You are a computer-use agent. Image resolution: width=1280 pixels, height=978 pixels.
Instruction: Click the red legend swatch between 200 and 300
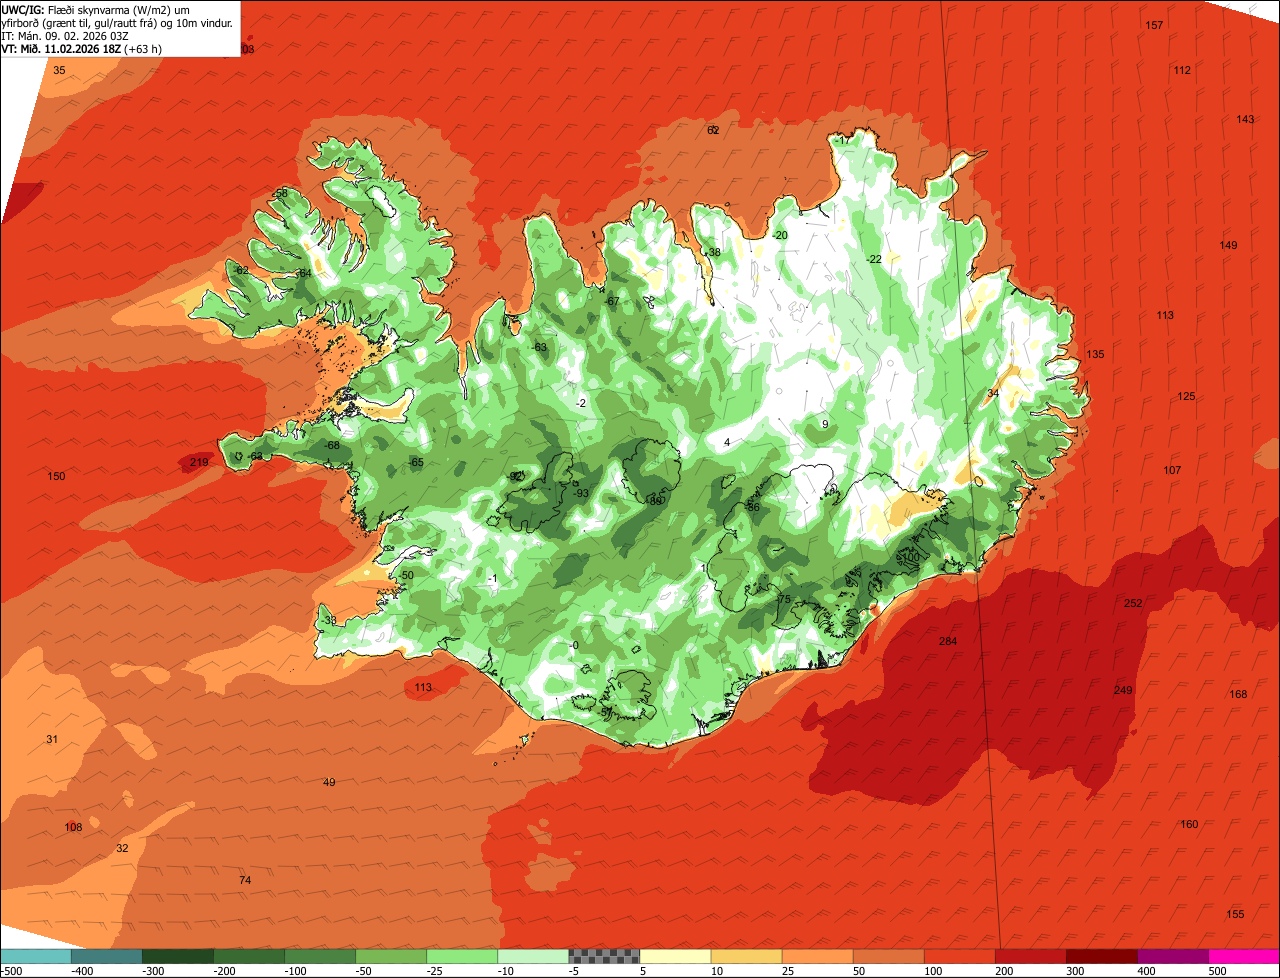(1031, 955)
